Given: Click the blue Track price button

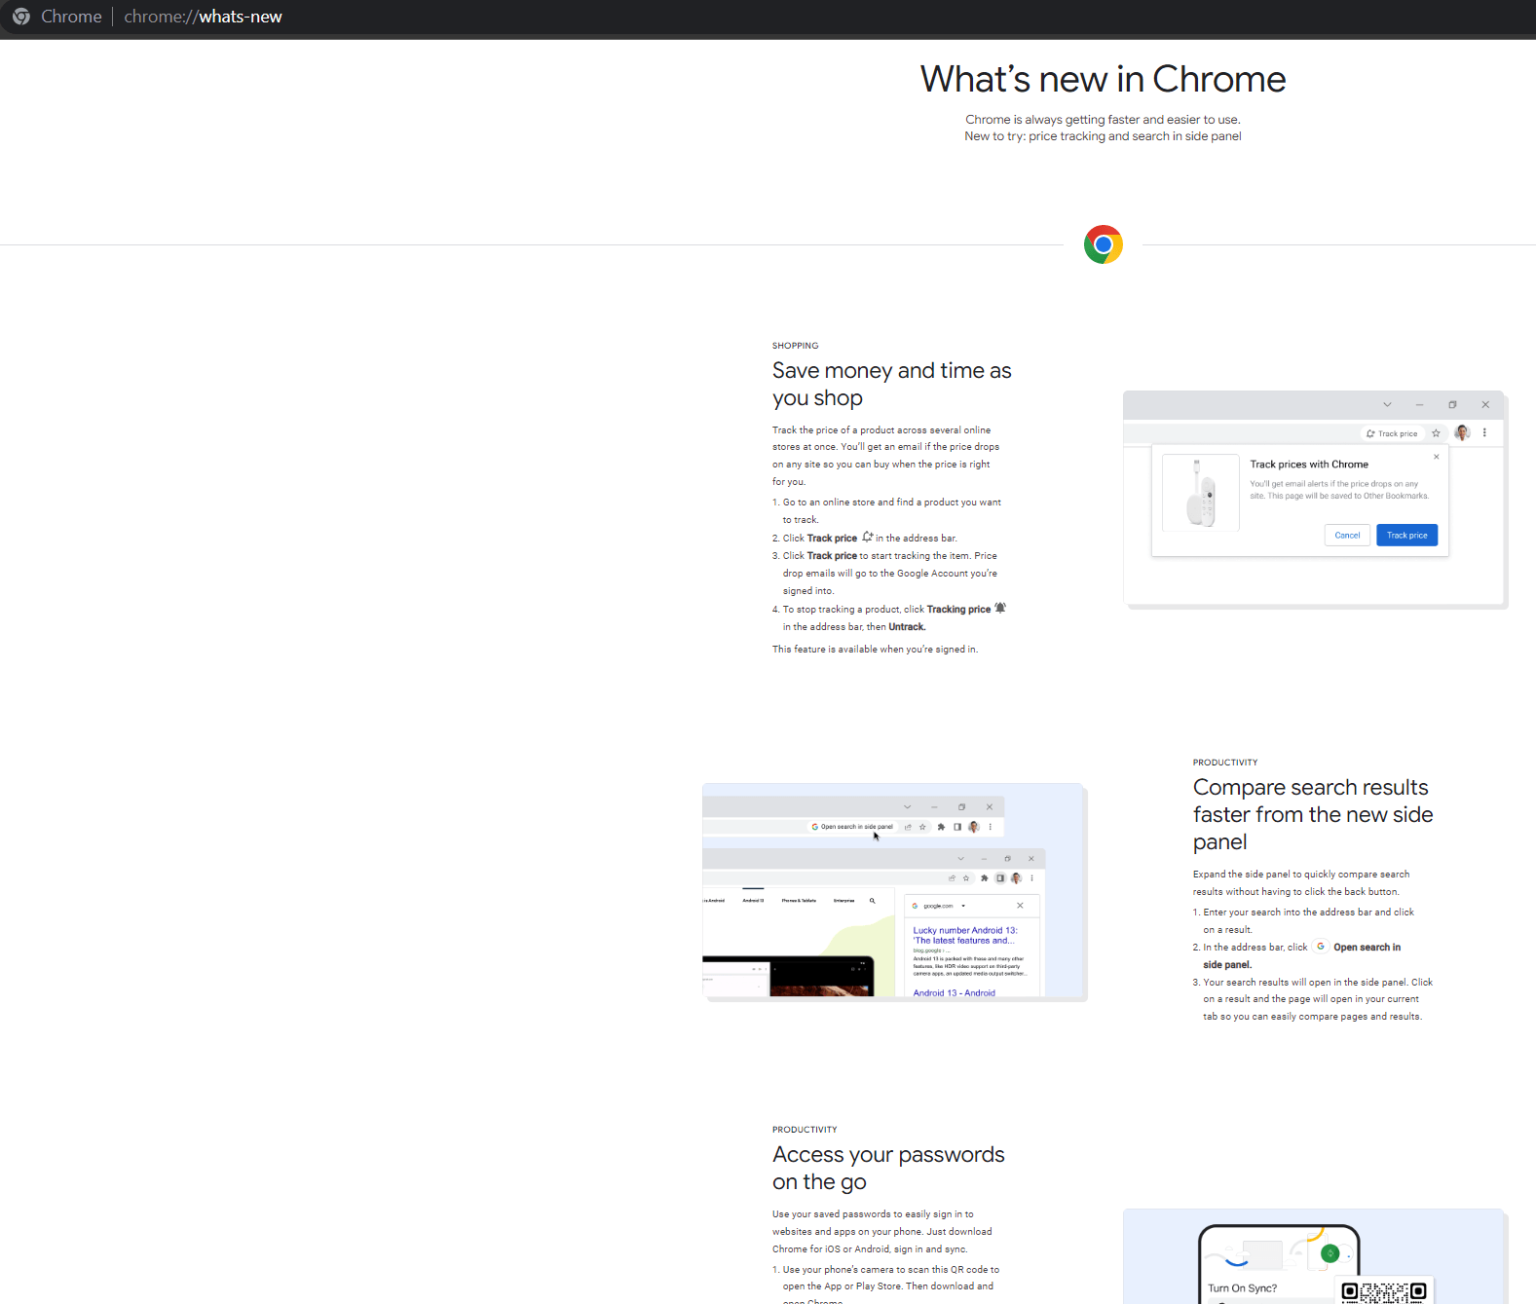Looking at the screenshot, I should [x=1406, y=535].
